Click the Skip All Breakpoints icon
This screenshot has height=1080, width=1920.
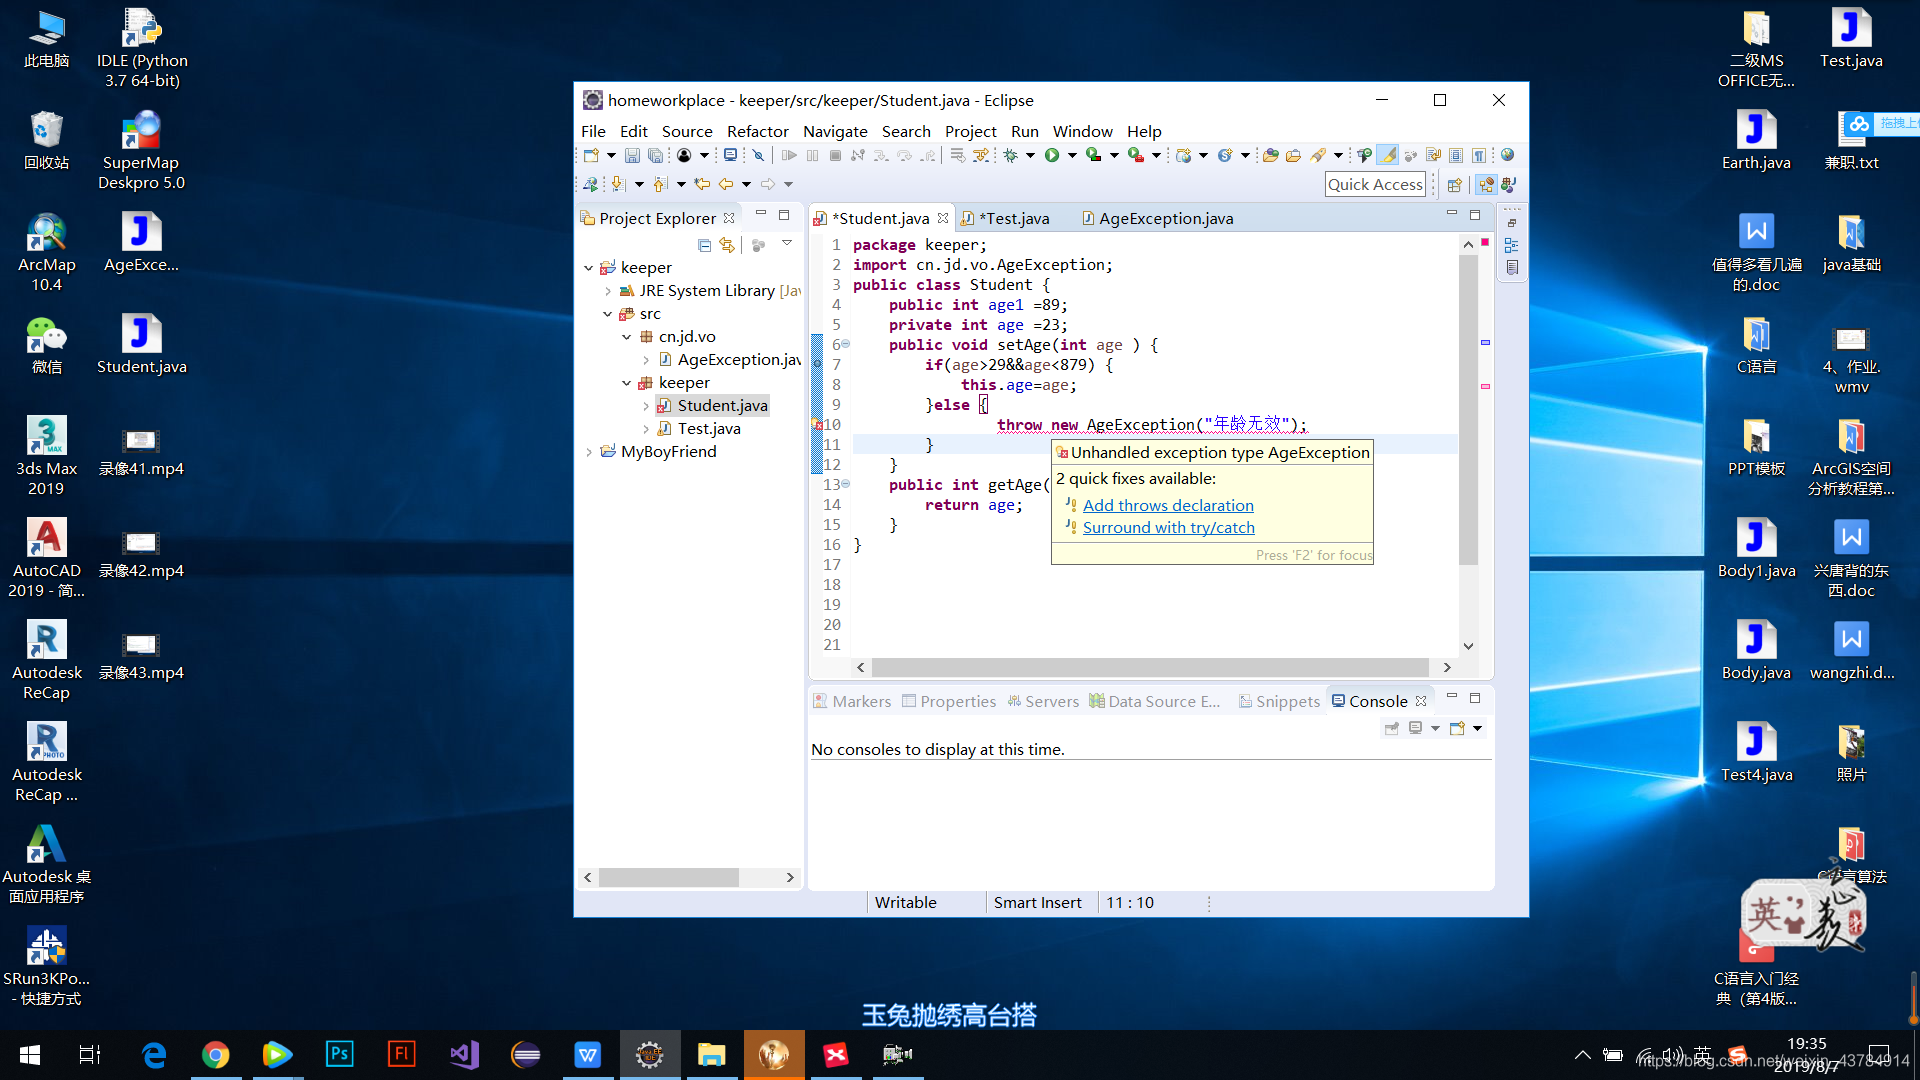[758, 155]
